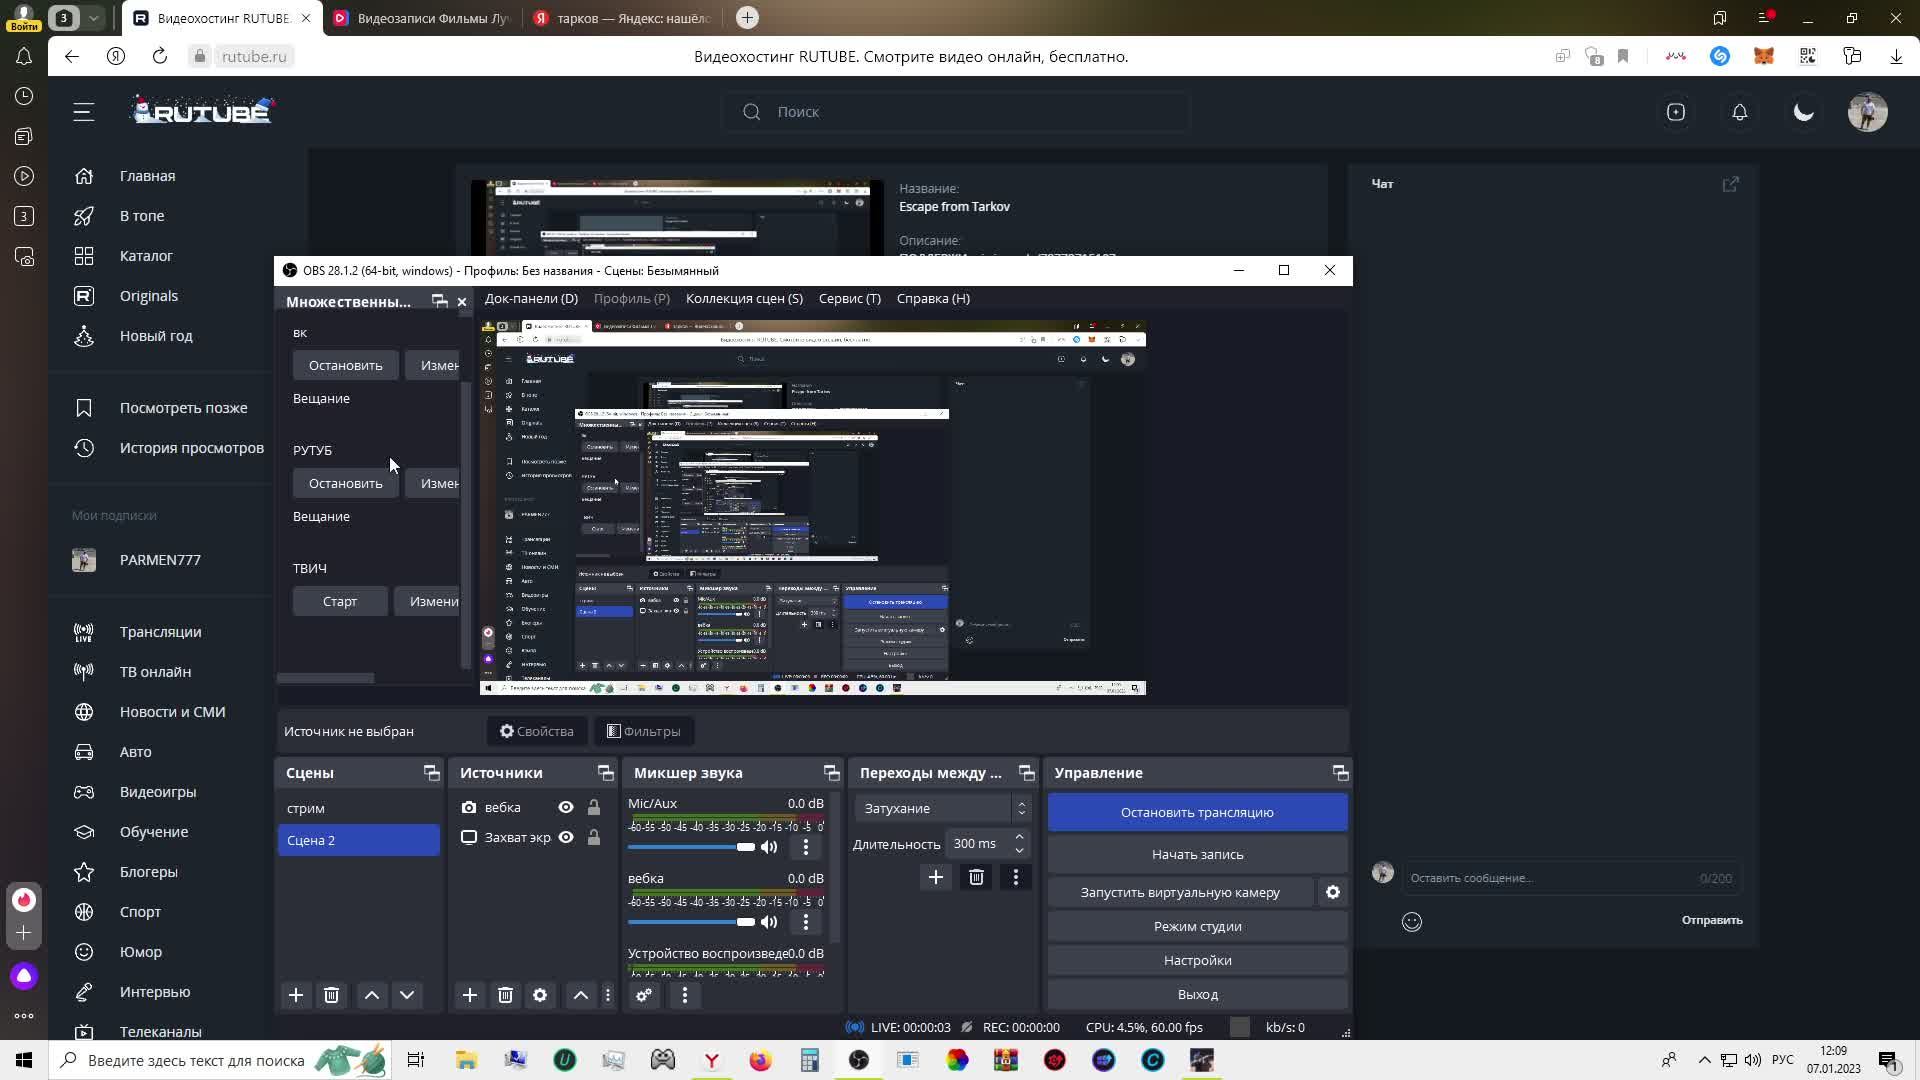The height and width of the screenshot is (1080, 1920).
Task: Add a new scene with plus icon
Action: [x=296, y=995]
